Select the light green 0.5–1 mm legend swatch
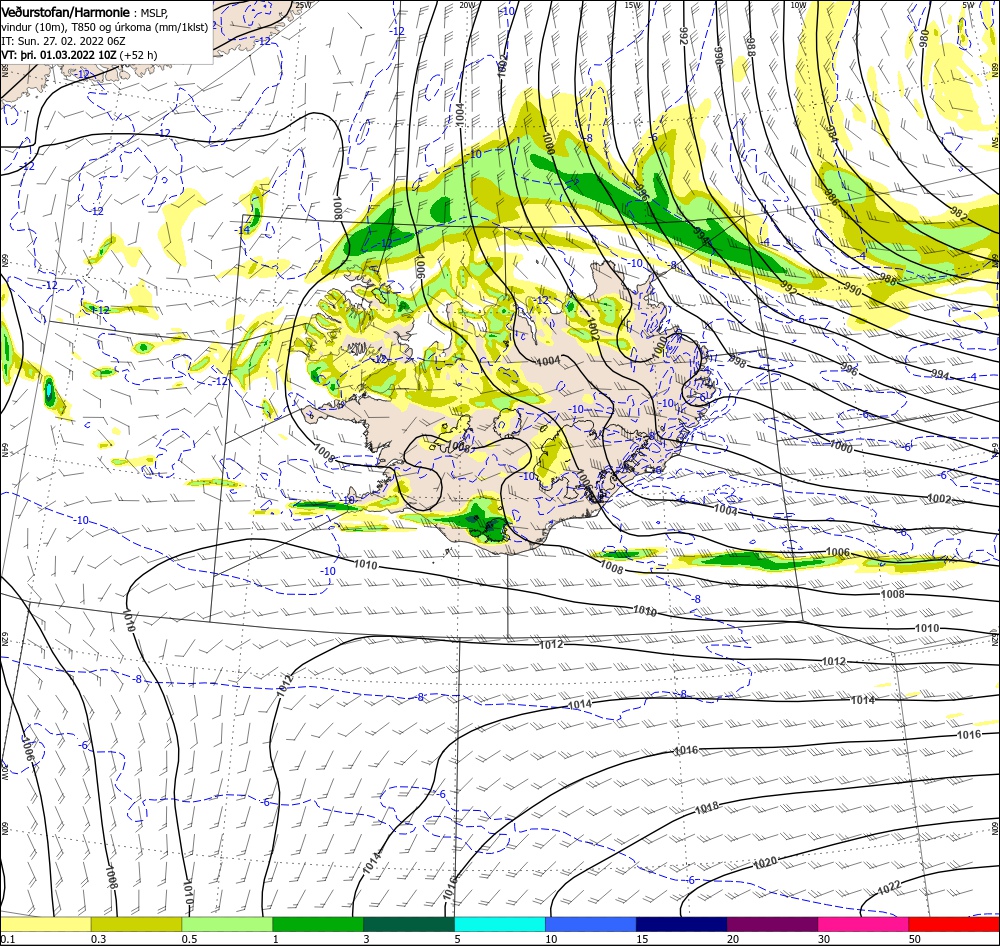 tap(227, 924)
